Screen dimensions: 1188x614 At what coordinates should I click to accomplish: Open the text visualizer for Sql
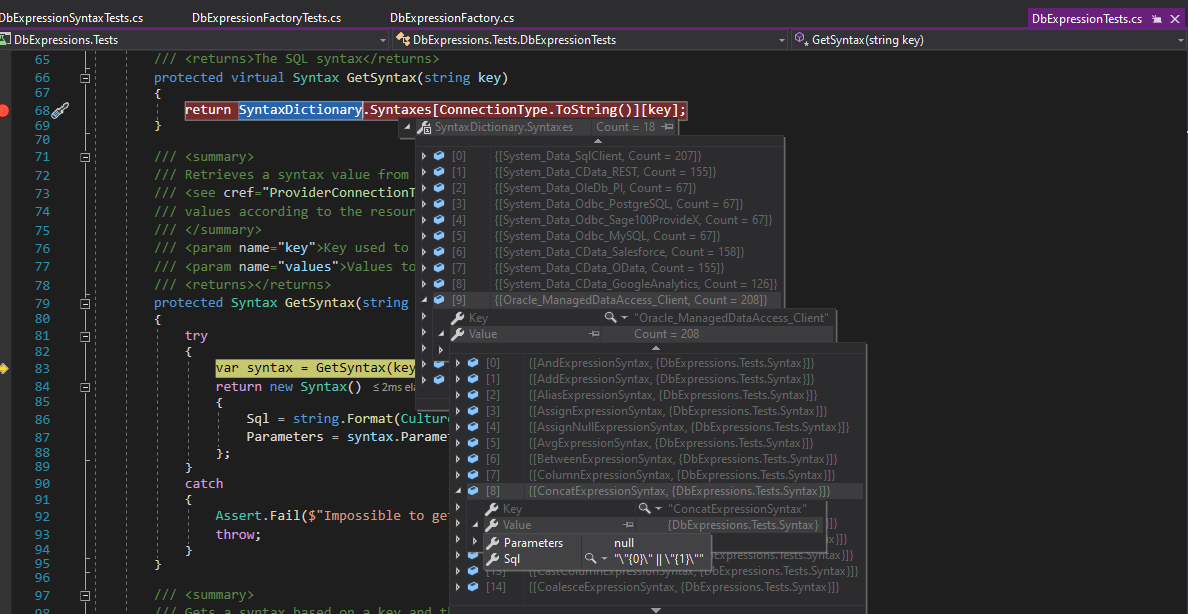coord(591,559)
